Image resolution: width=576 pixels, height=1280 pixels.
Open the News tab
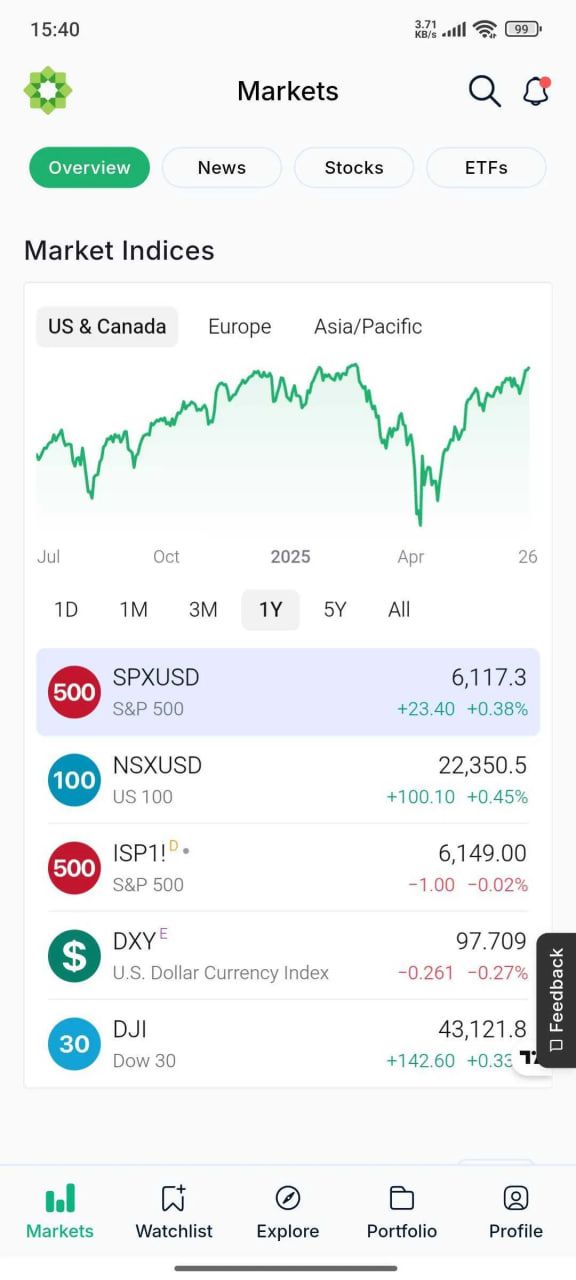tap(222, 168)
